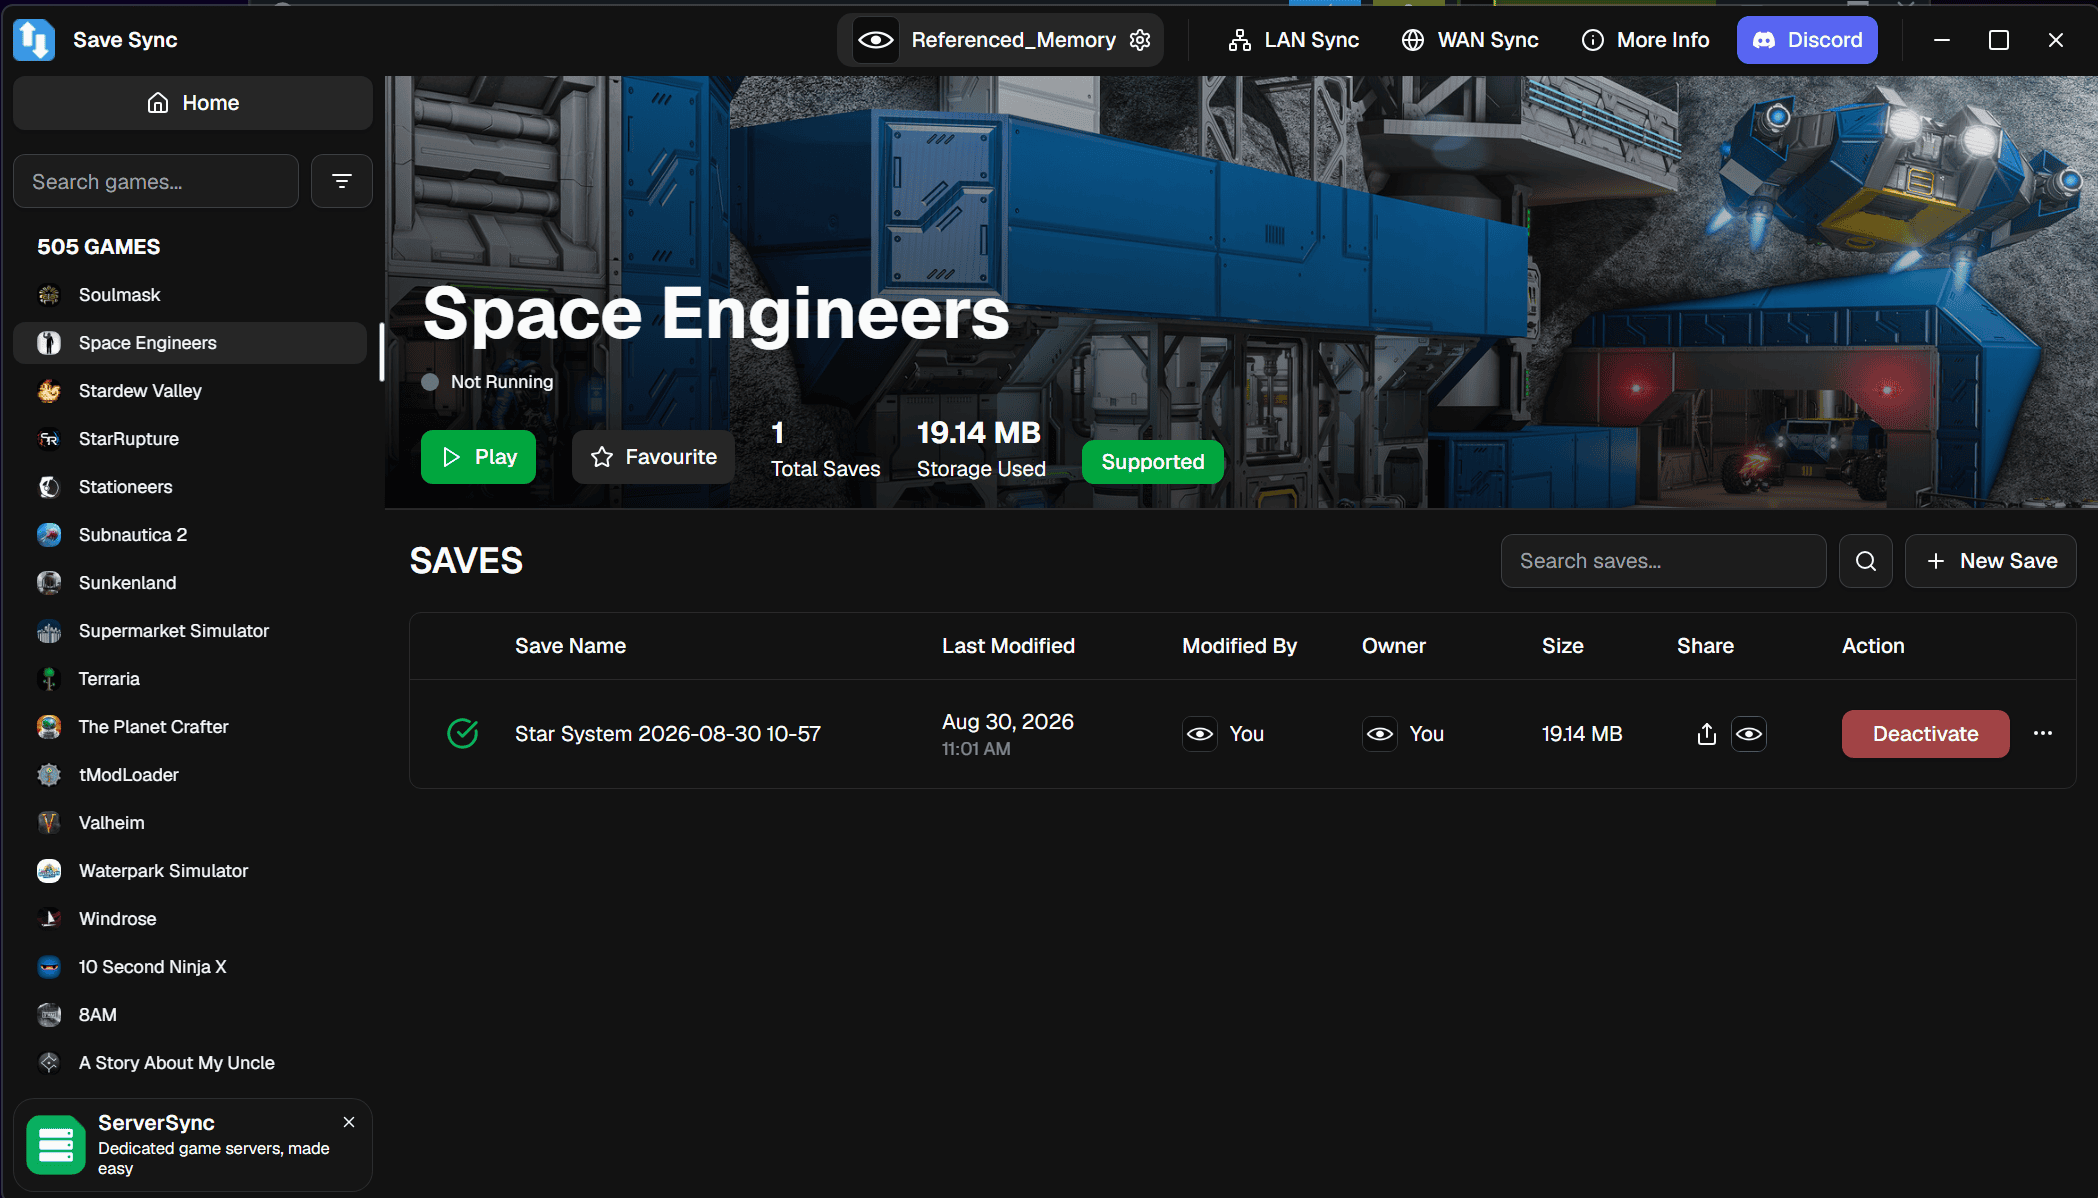Screen dimensions: 2098x1198
Task: Select Subnautica 2 in the games list
Action: click(190, 535)
